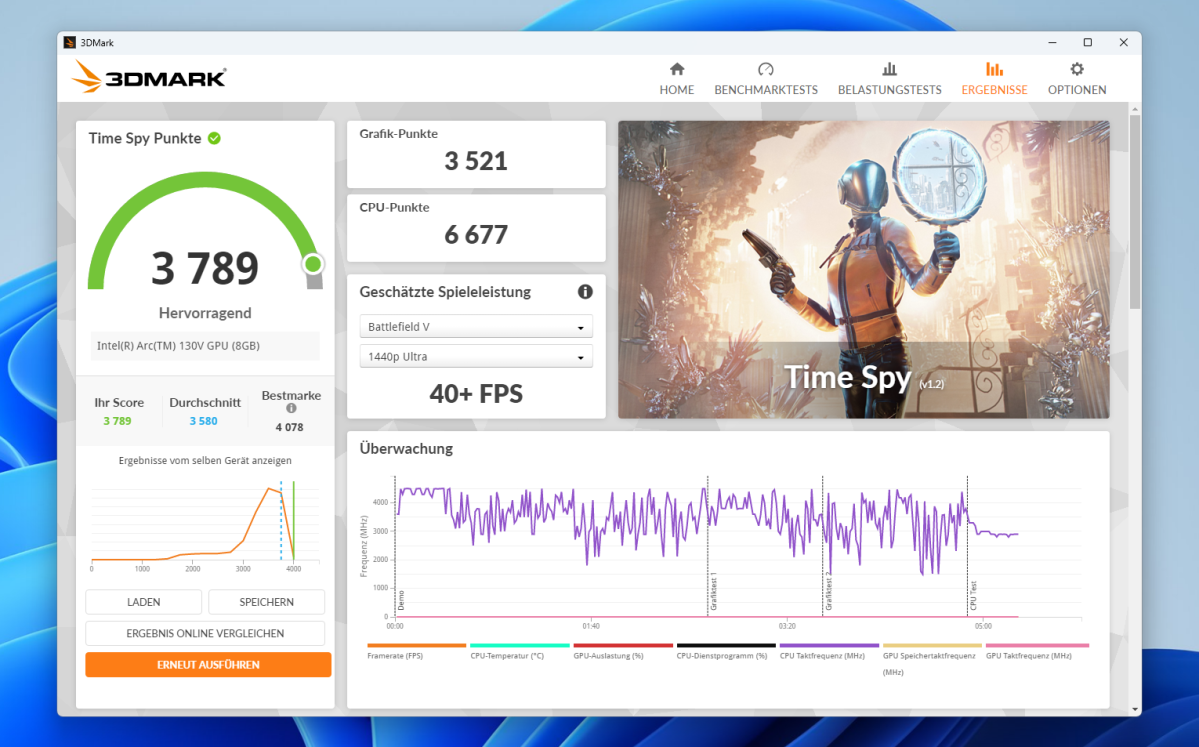This screenshot has height=747, width=1199.
Task: Click the Überwachung heading
Action: (406, 449)
